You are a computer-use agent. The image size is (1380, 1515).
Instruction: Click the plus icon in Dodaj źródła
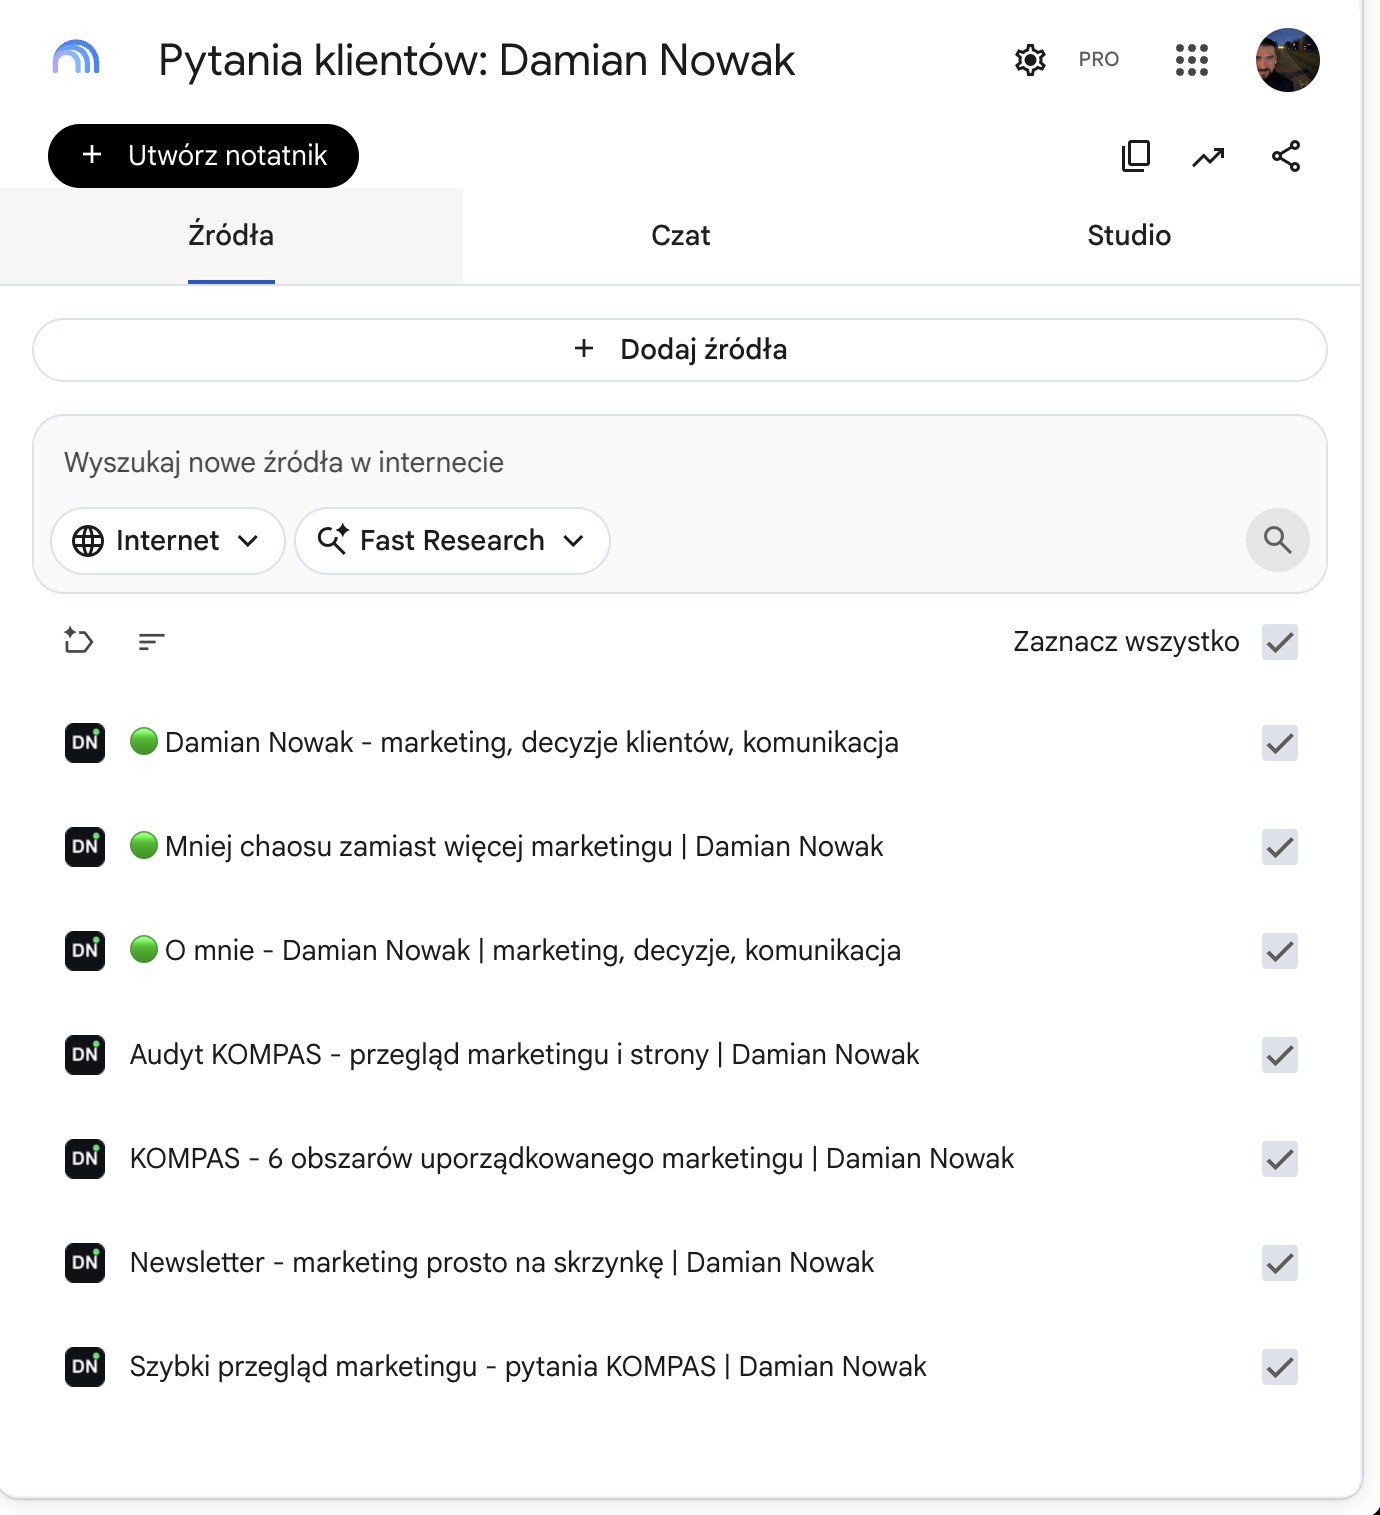(584, 348)
